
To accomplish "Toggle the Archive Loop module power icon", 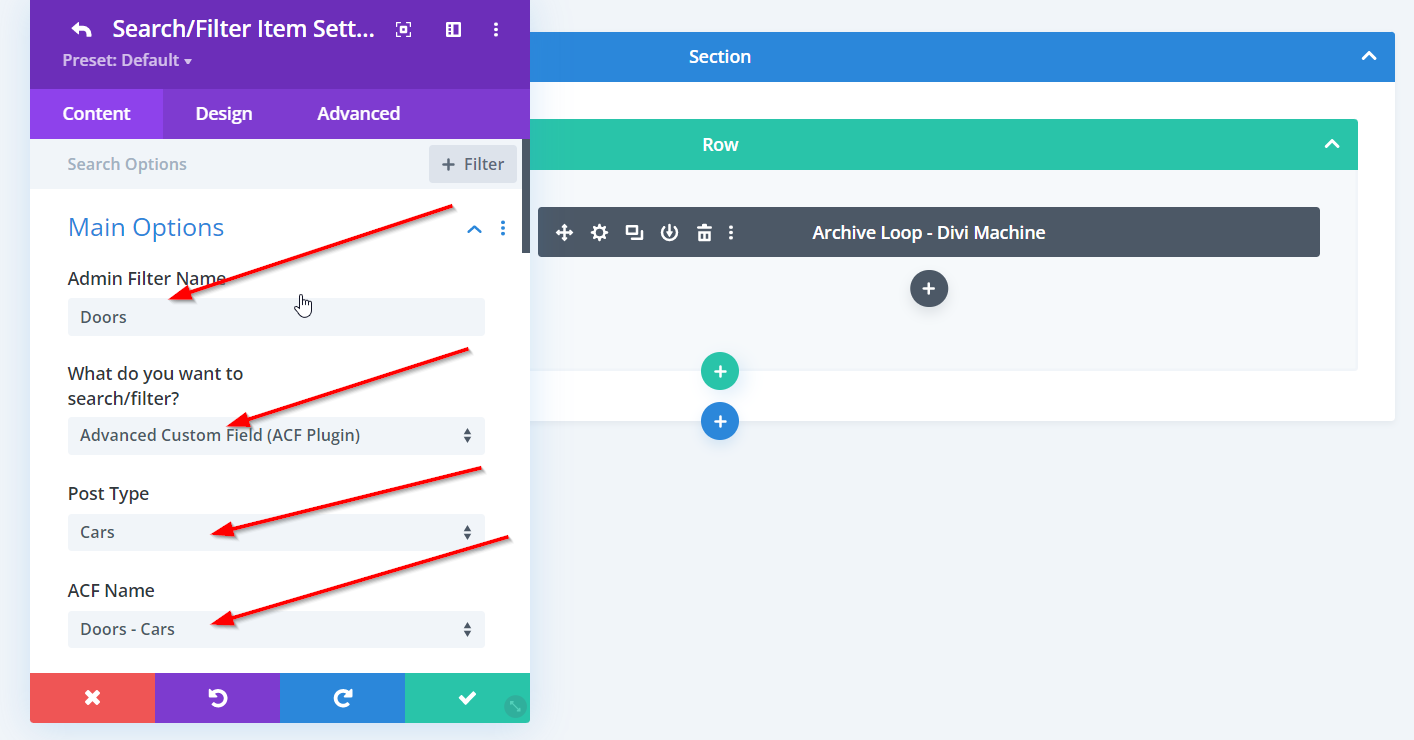I will [x=669, y=233].
